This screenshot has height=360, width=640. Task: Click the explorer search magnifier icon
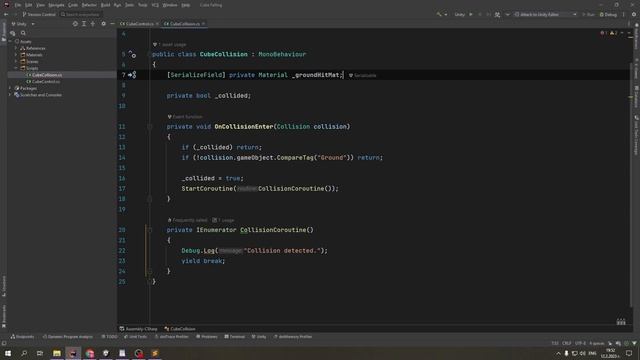coord(23,33)
